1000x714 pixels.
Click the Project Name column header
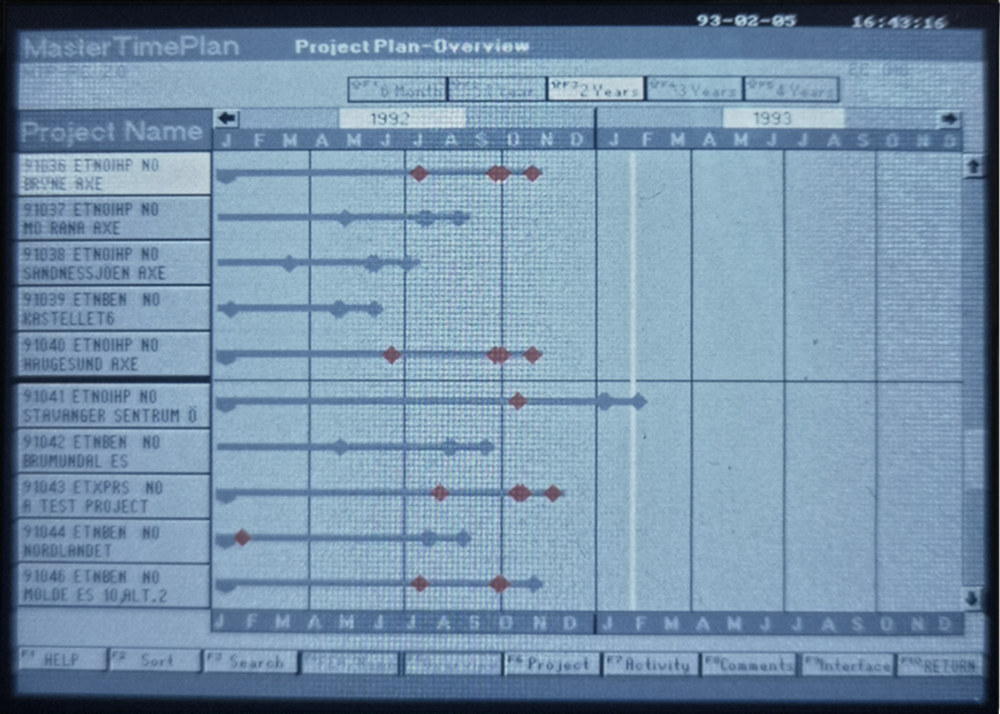point(114,131)
